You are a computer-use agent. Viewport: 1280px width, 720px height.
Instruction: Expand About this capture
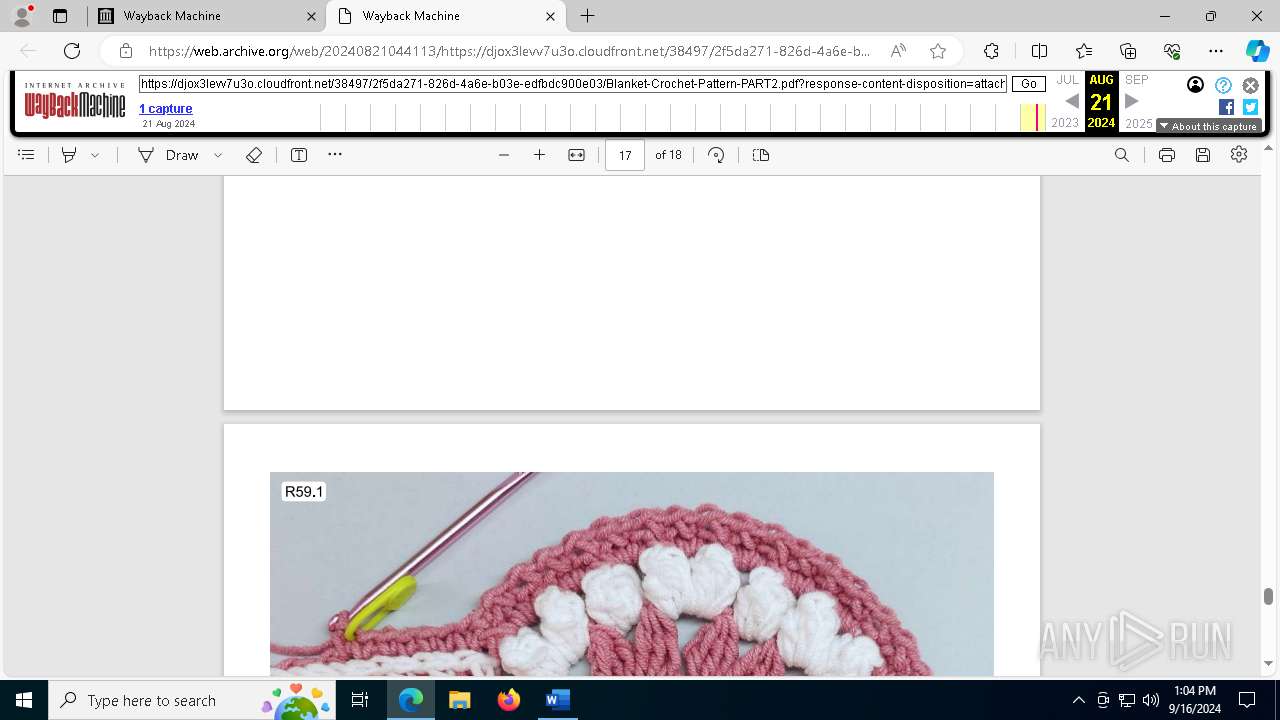1208,127
